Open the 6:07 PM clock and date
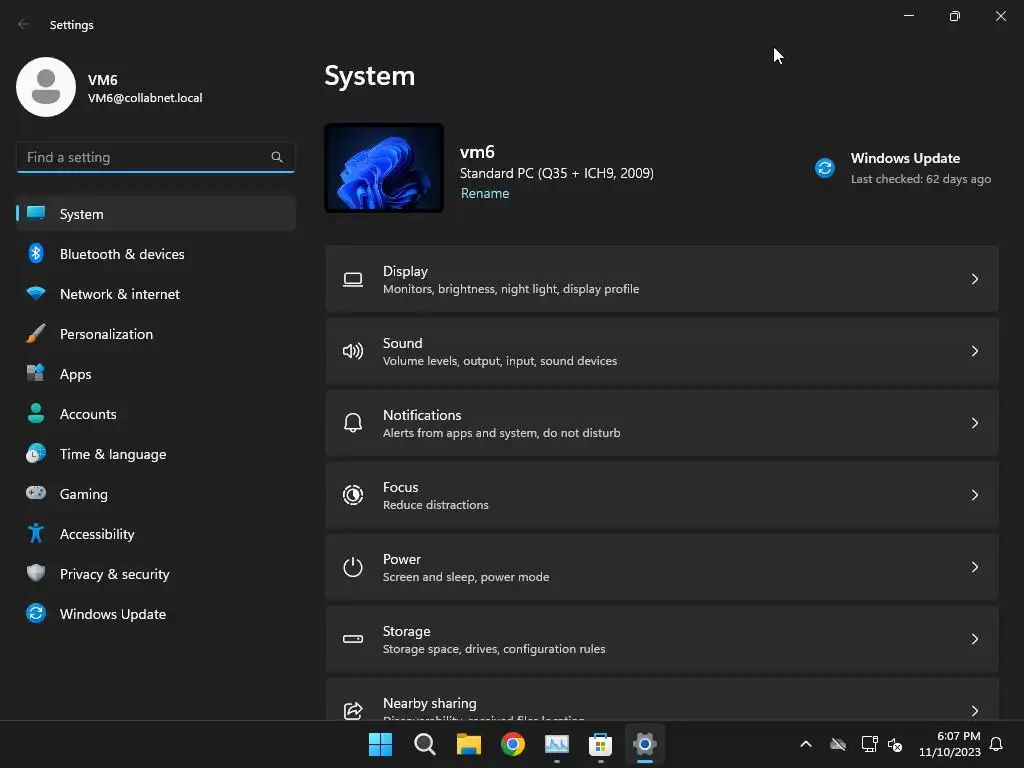 tap(950, 744)
